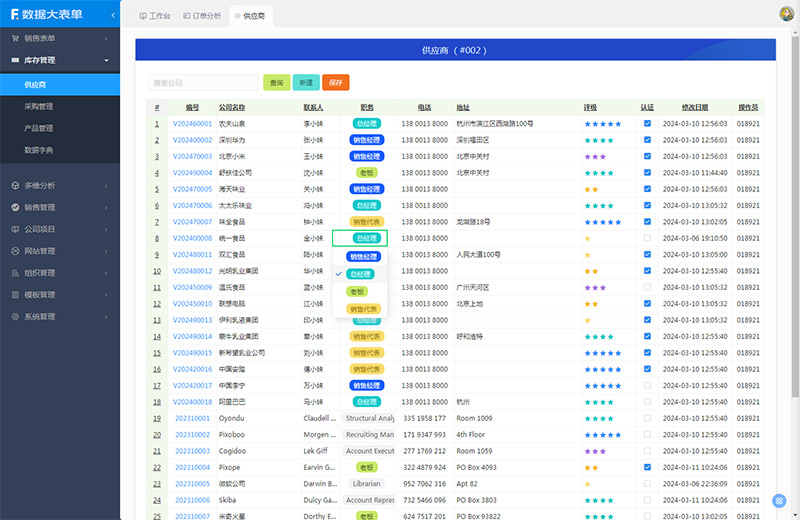Collapse the 库存管理 menu using its caret
This screenshot has width=800, height=520.
point(106,60)
